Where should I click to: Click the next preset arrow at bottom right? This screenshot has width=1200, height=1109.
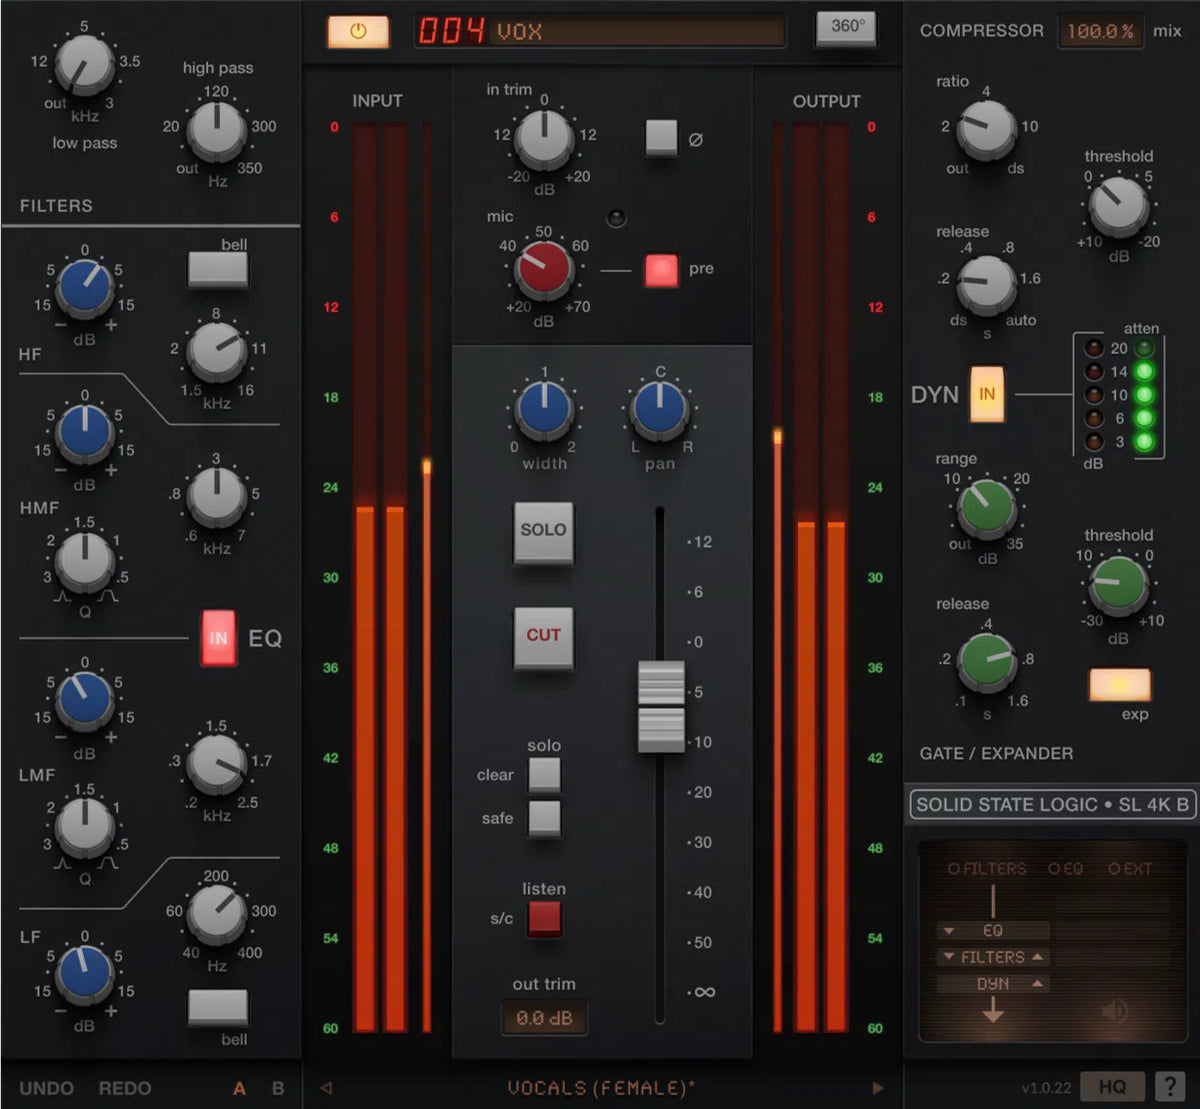tap(879, 1088)
